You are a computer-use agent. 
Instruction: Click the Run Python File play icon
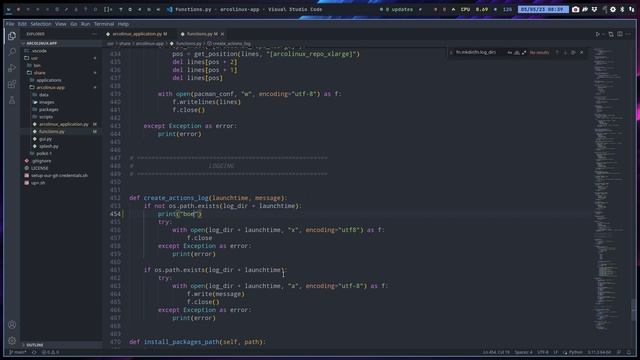[598, 34]
